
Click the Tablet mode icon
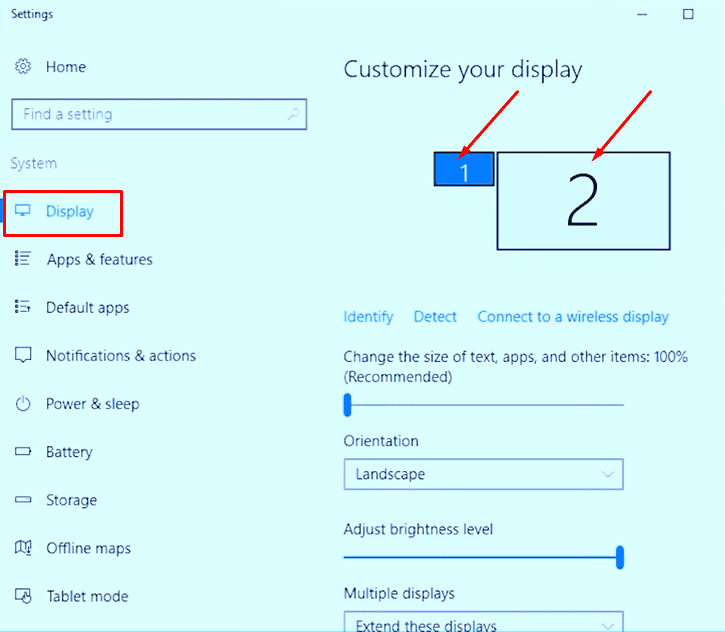(23, 596)
